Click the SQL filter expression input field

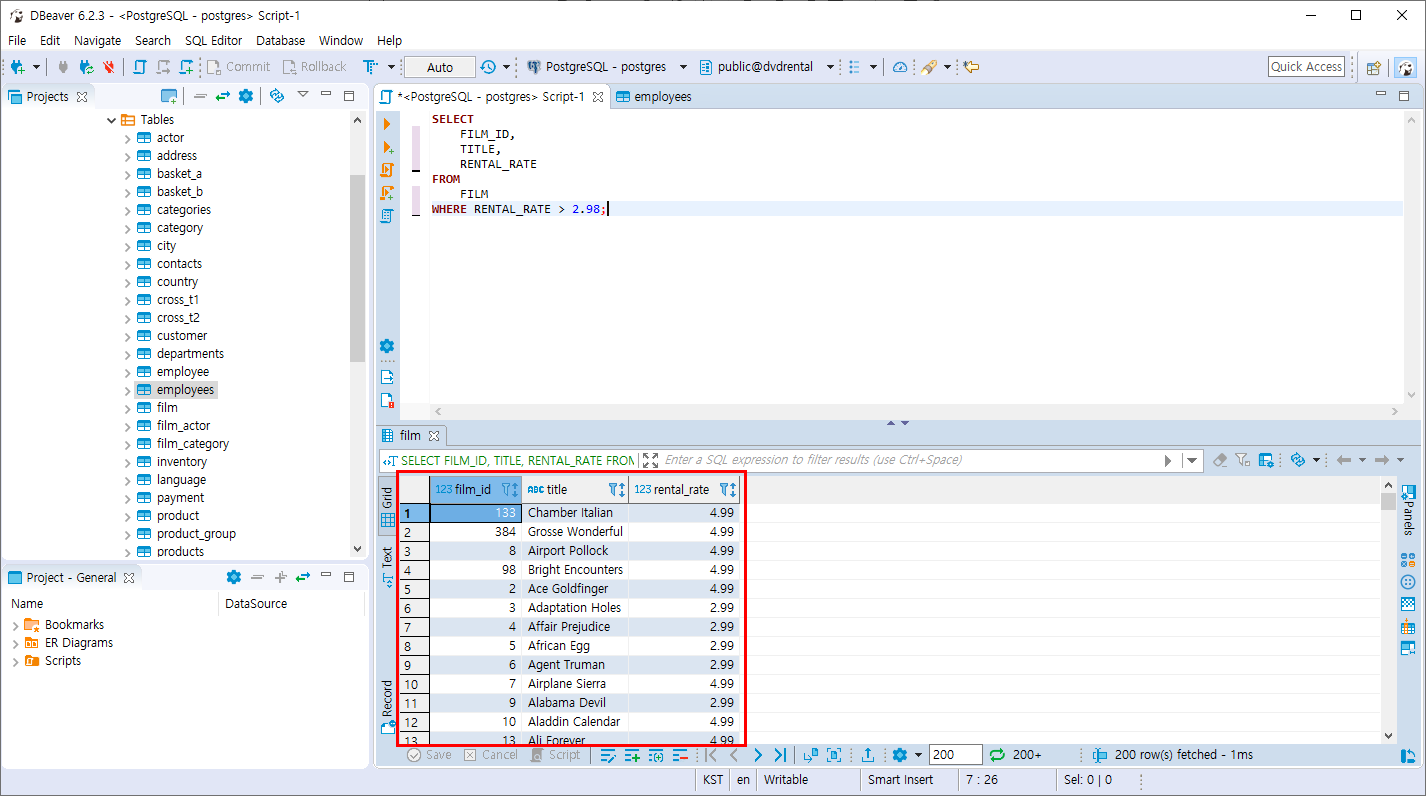click(910, 460)
